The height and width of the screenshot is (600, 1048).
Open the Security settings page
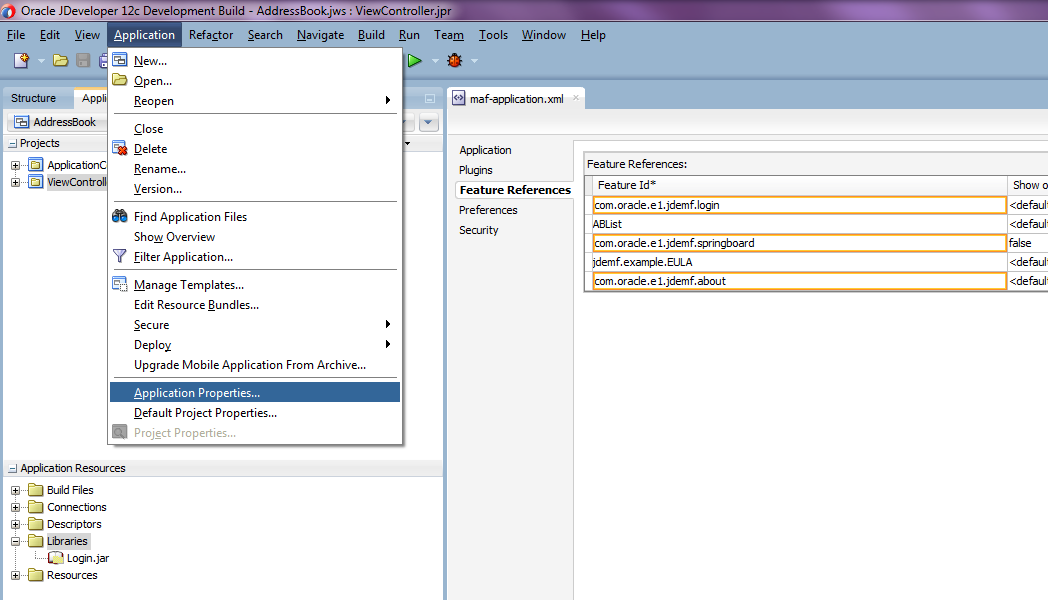click(478, 229)
